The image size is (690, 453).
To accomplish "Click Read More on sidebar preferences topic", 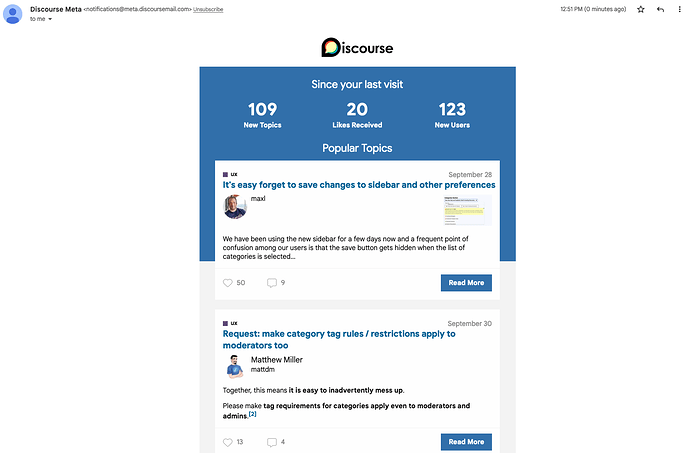I will pos(466,283).
